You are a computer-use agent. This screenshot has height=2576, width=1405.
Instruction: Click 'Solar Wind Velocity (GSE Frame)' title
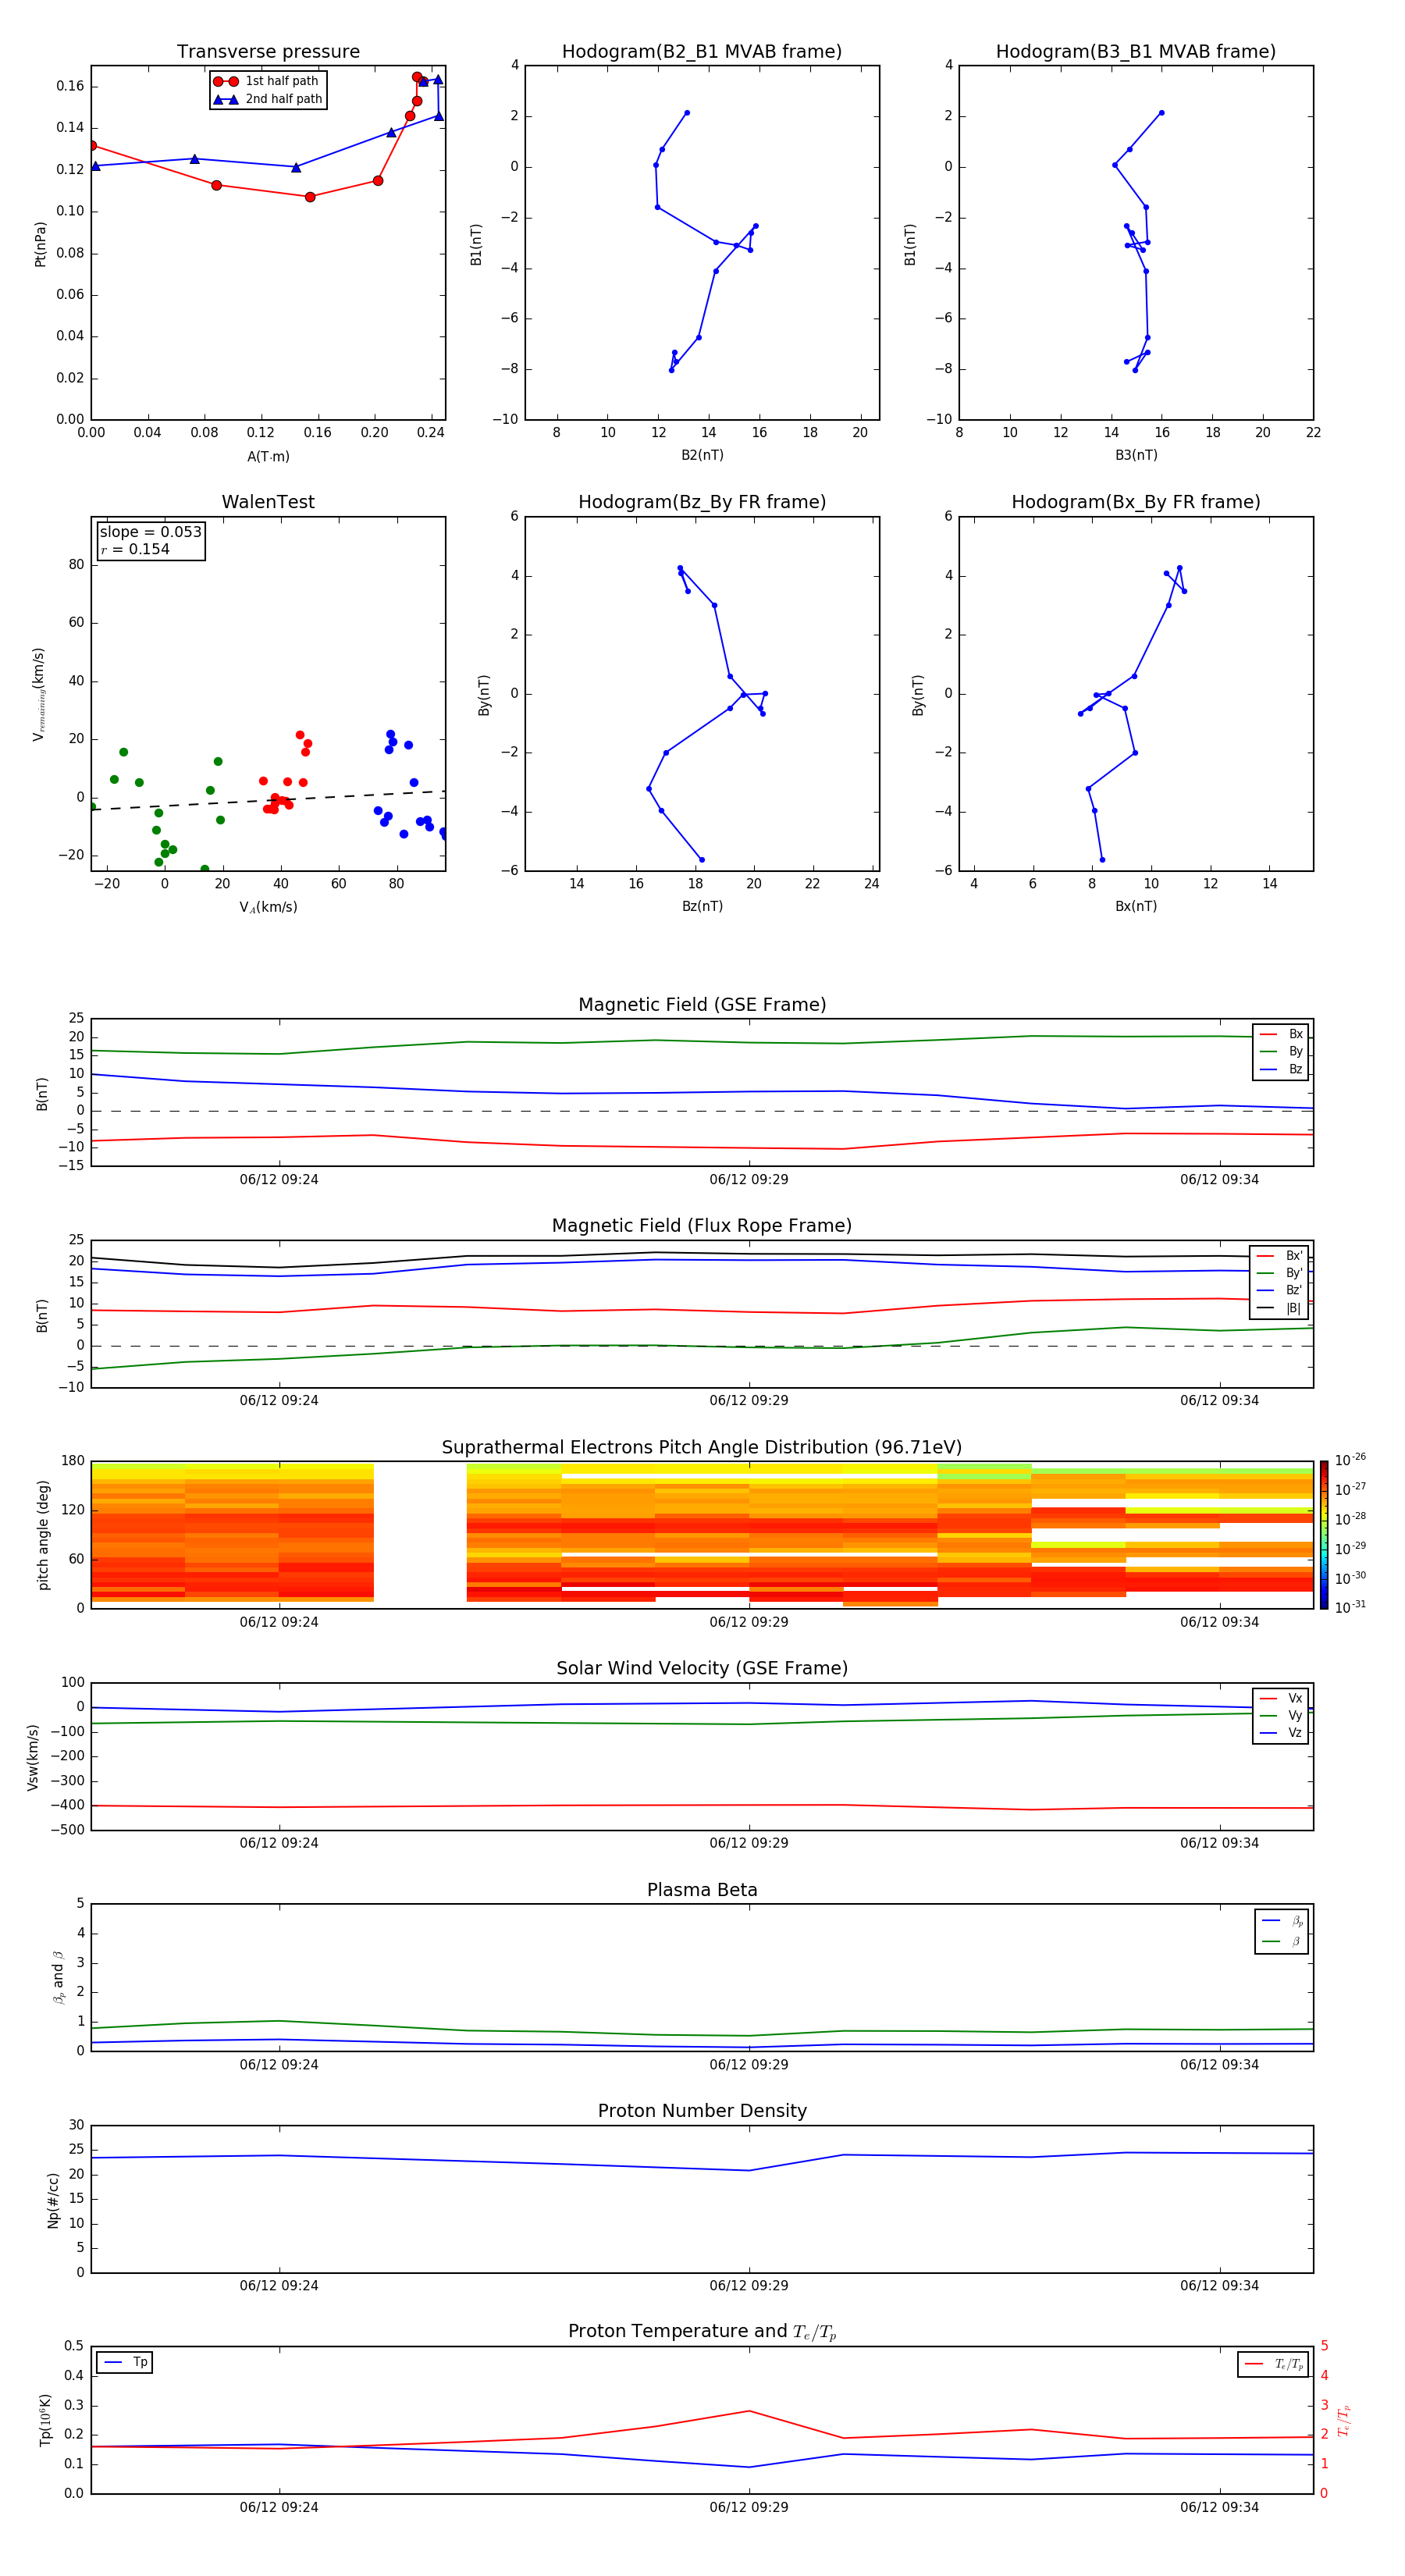[702, 1669]
